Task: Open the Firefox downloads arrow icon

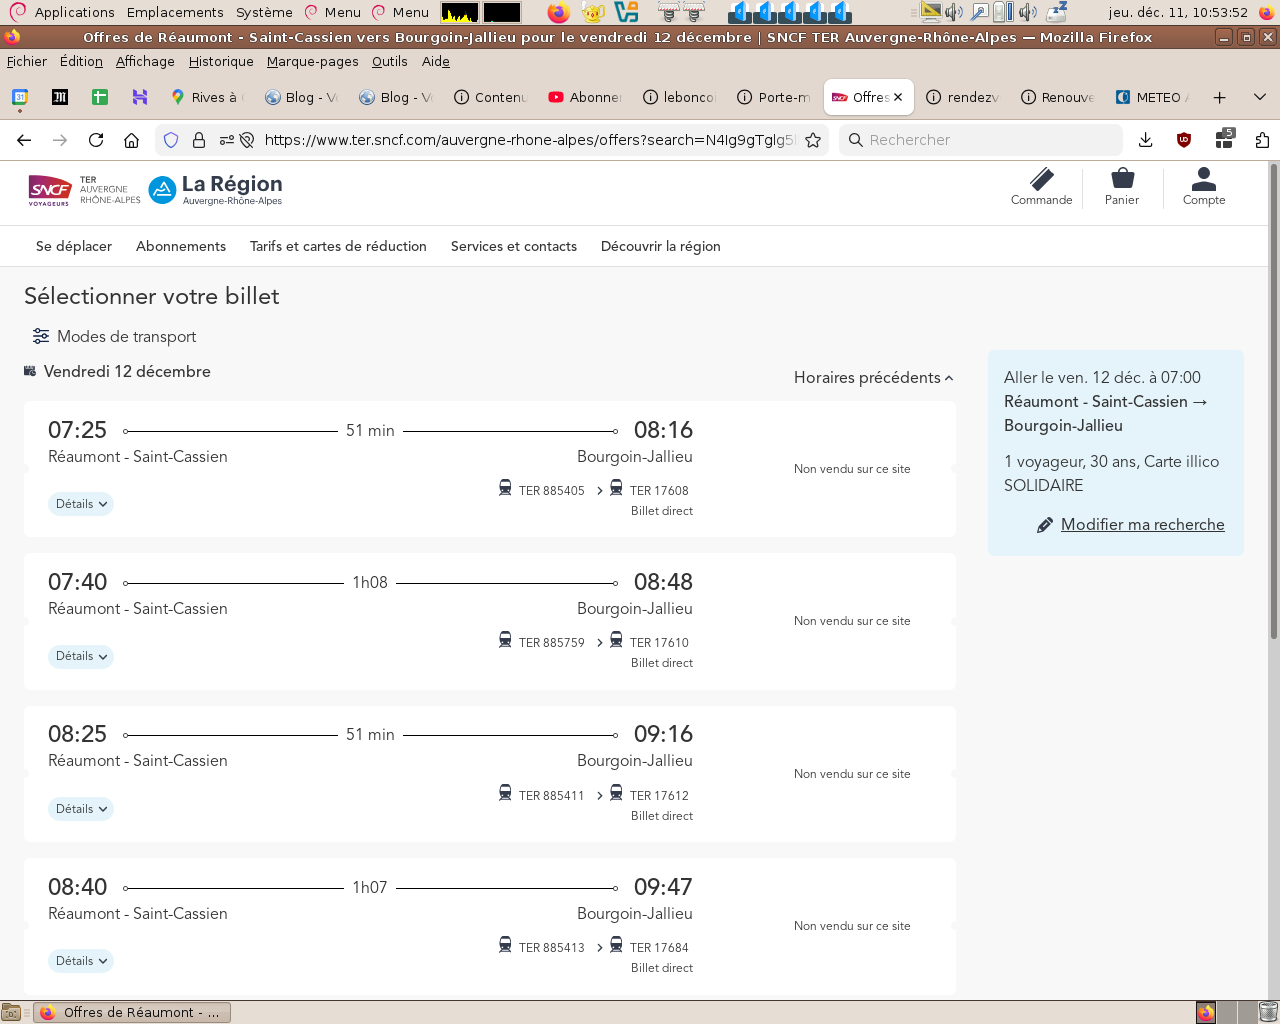Action: click(x=1146, y=140)
